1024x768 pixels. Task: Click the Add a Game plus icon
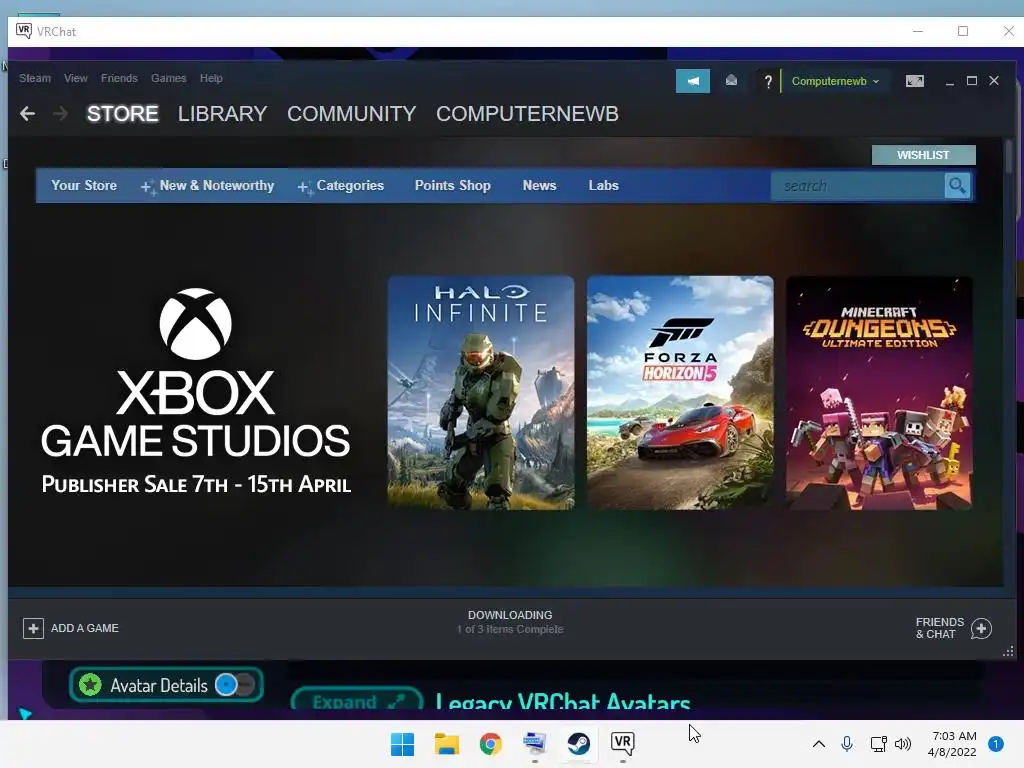[33, 628]
